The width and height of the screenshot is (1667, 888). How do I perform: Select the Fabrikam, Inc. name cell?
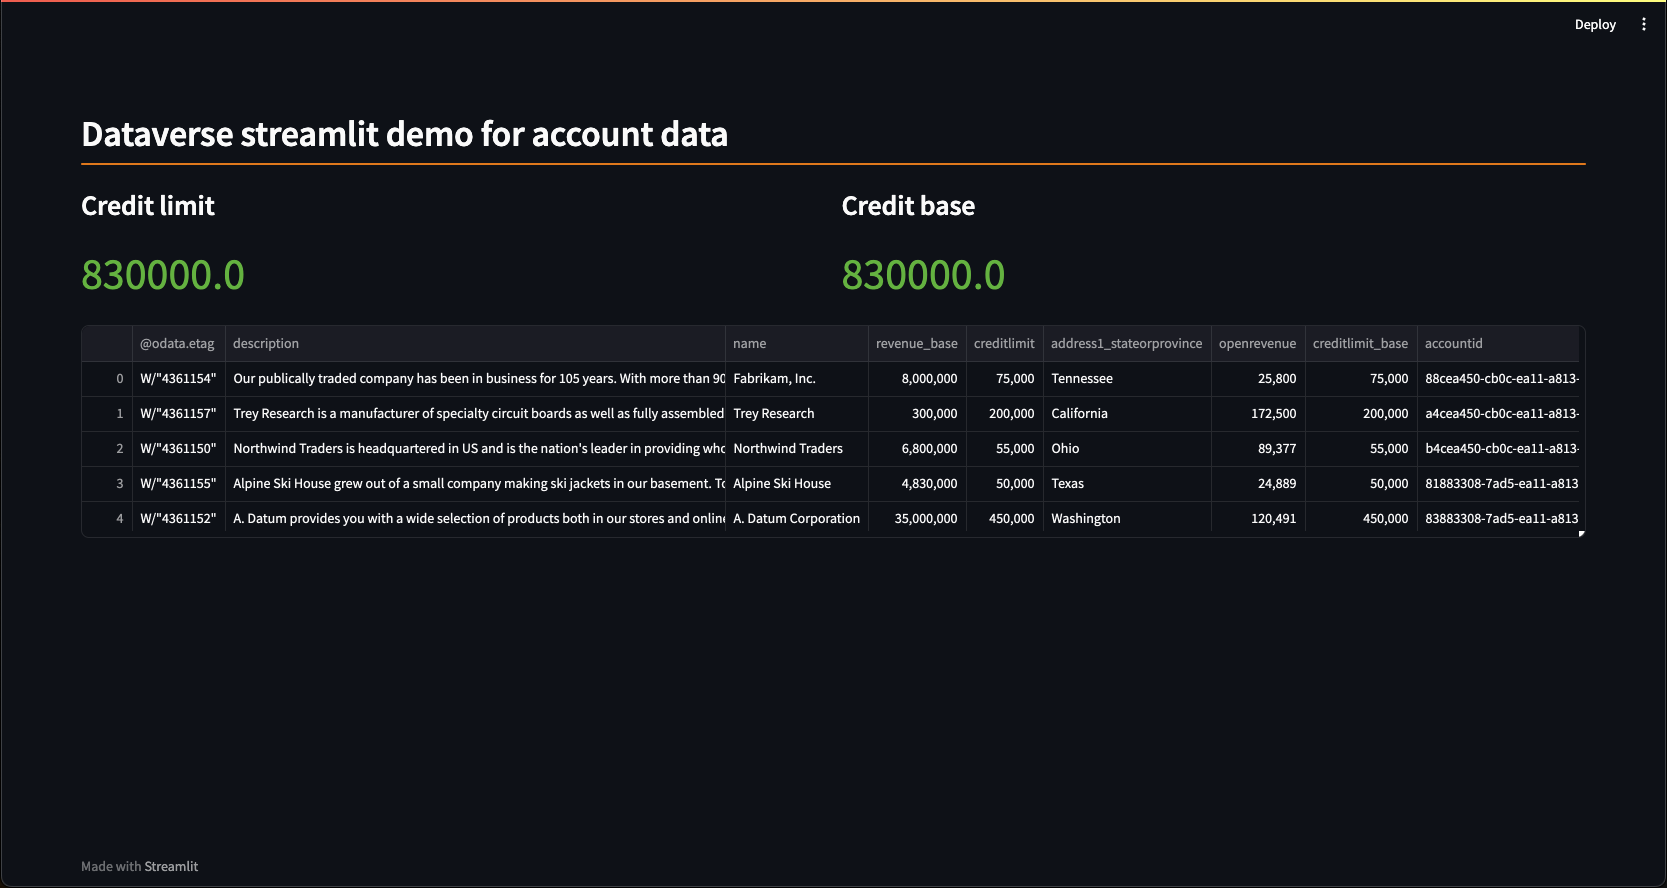tap(796, 379)
